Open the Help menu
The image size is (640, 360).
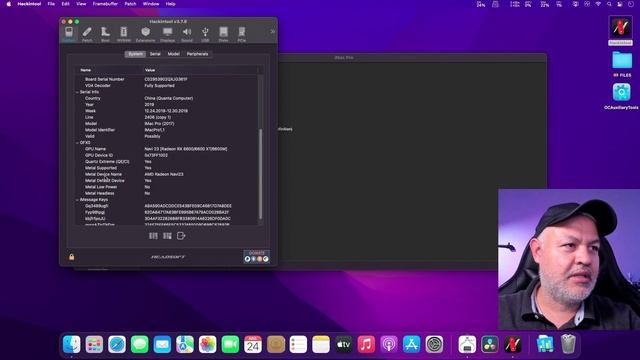click(x=171, y=4)
